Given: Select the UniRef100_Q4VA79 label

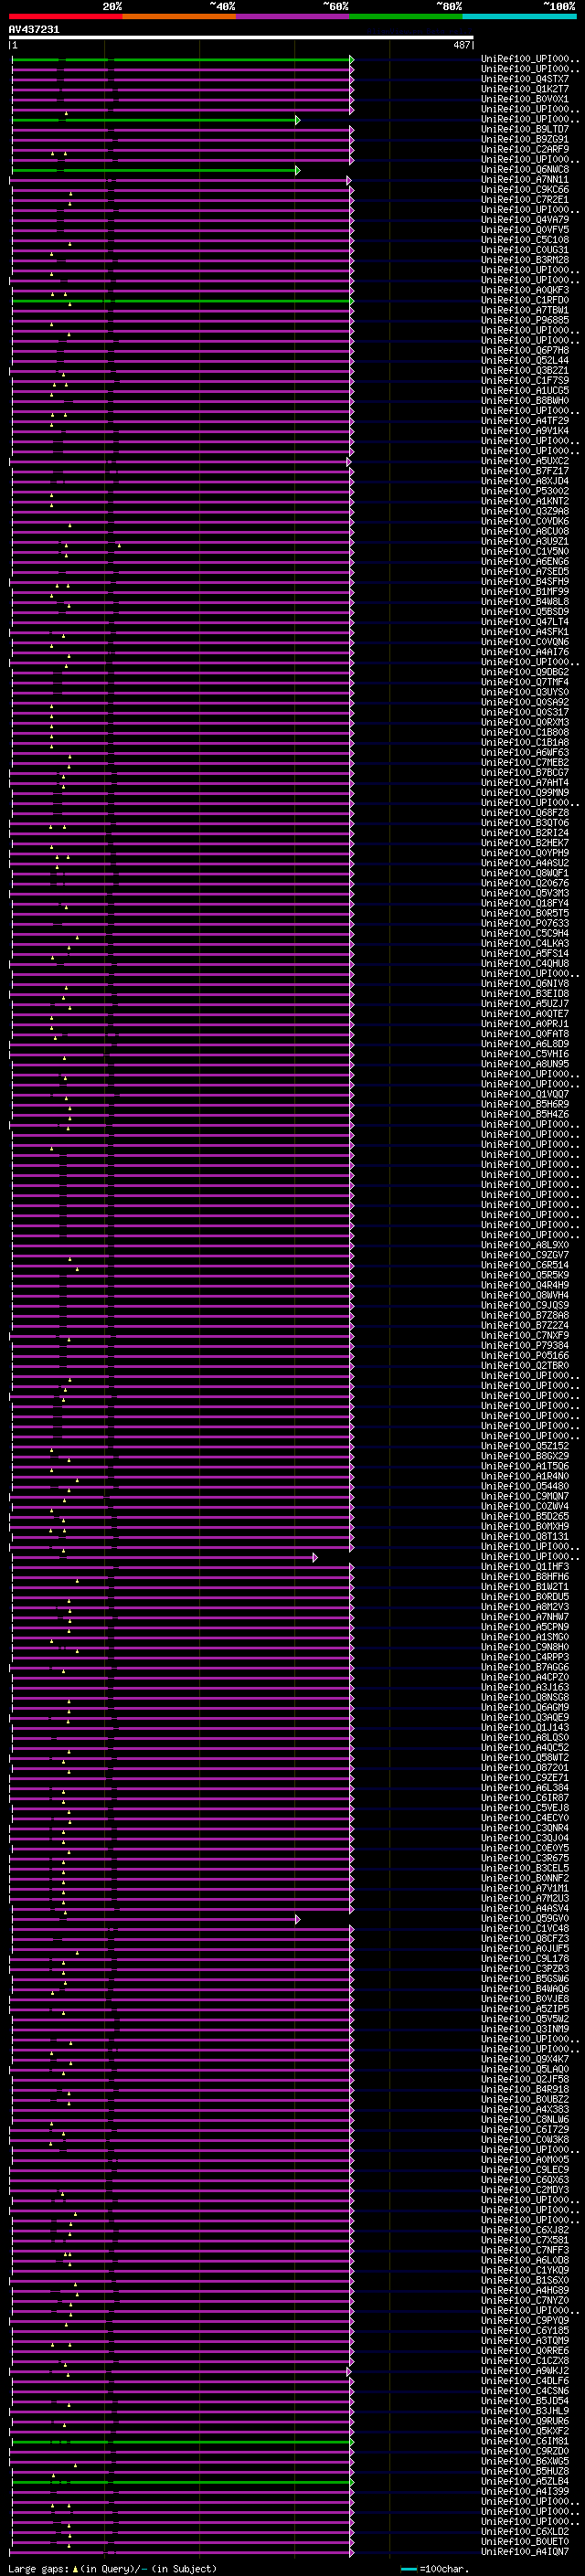Looking at the screenshot, I should (x=525, y=220).
